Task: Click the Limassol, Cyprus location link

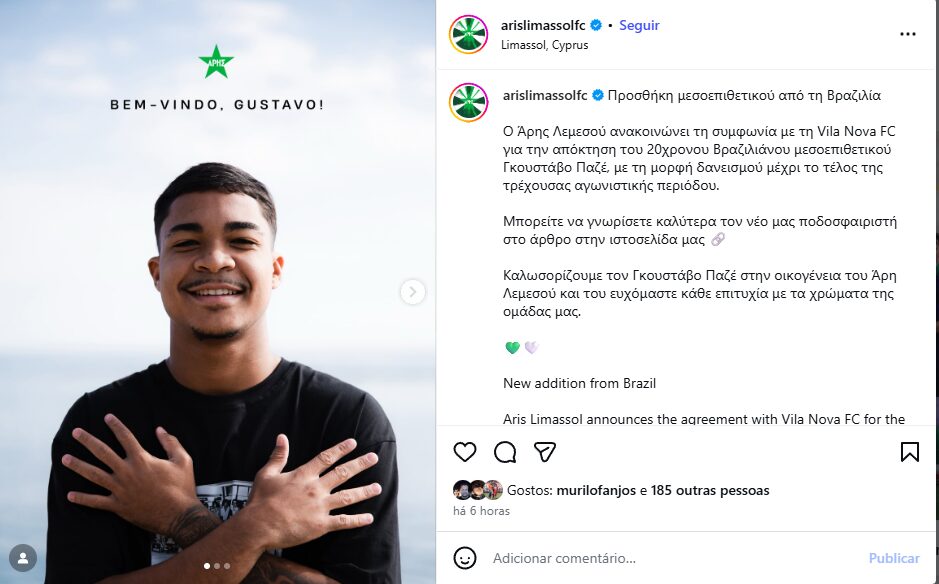Action: 545,45
